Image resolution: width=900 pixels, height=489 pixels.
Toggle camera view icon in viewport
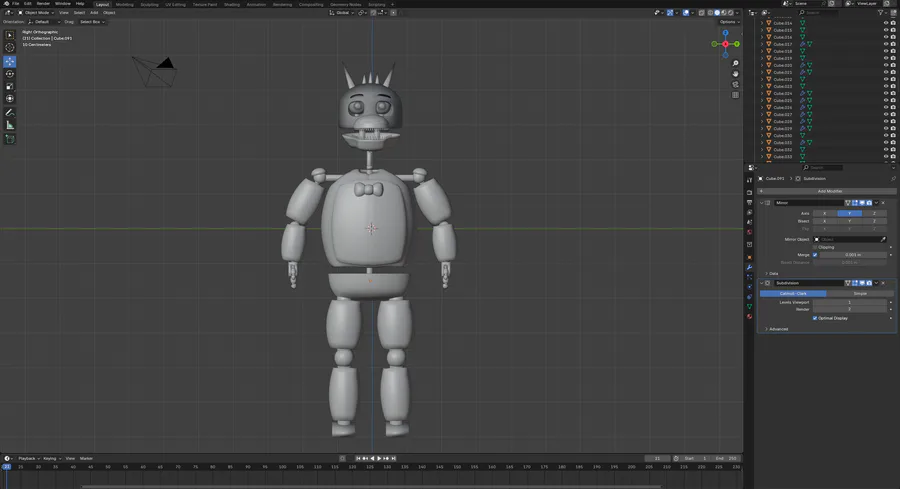pyautogui.click(x=735, y=84)
